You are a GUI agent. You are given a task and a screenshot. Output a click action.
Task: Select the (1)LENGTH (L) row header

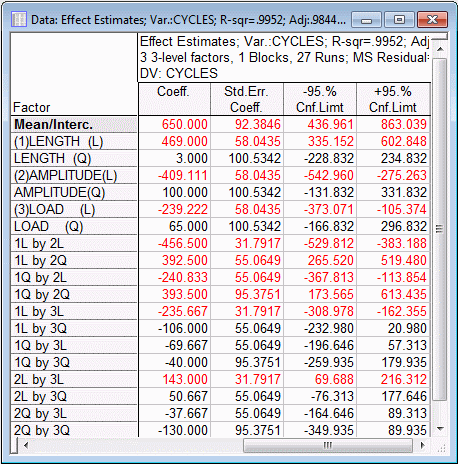(74, 141)
